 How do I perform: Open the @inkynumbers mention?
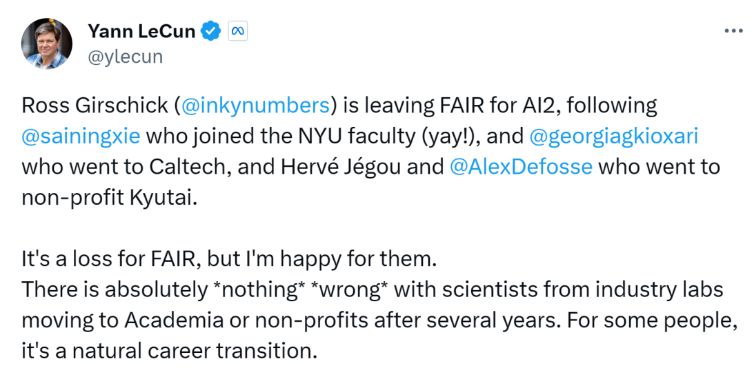[x=255, y=106]
